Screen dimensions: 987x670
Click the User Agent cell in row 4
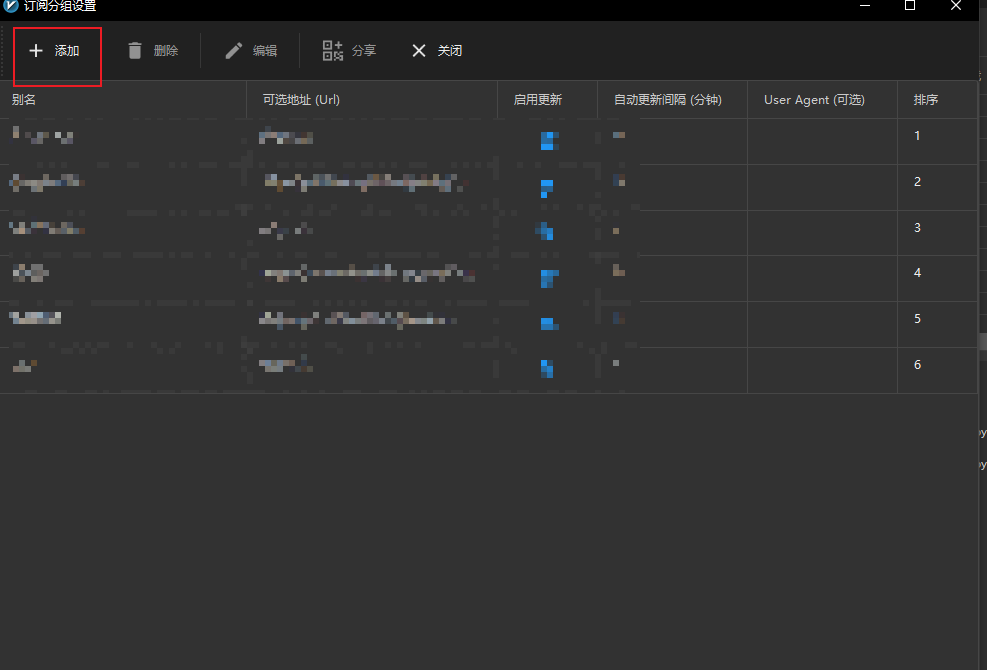pos(822,273)
